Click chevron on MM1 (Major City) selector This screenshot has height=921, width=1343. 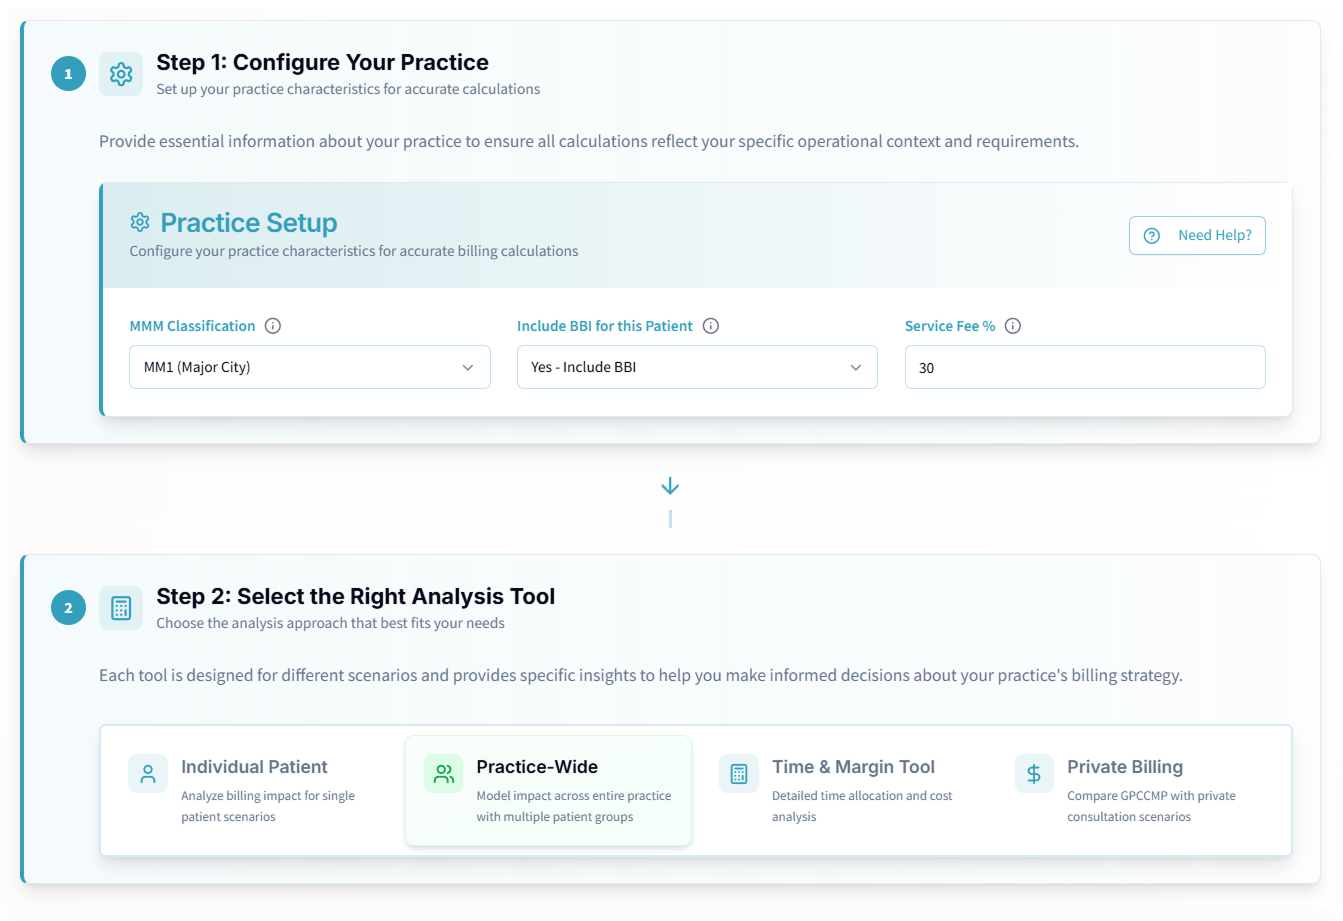pyautogui.click(x=467, y=368)
